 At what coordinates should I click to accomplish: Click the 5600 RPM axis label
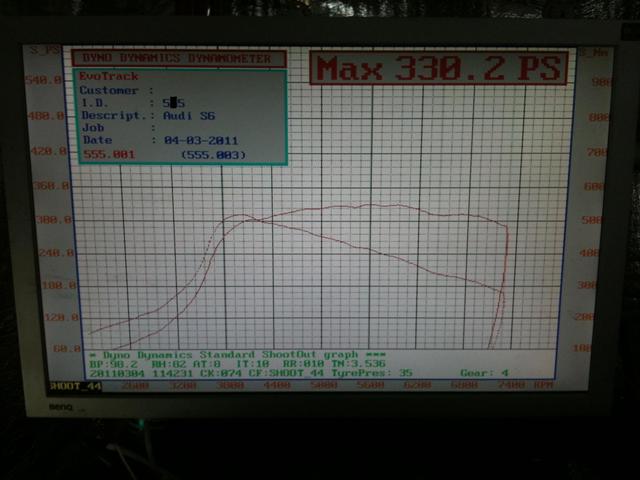point(370,386)
